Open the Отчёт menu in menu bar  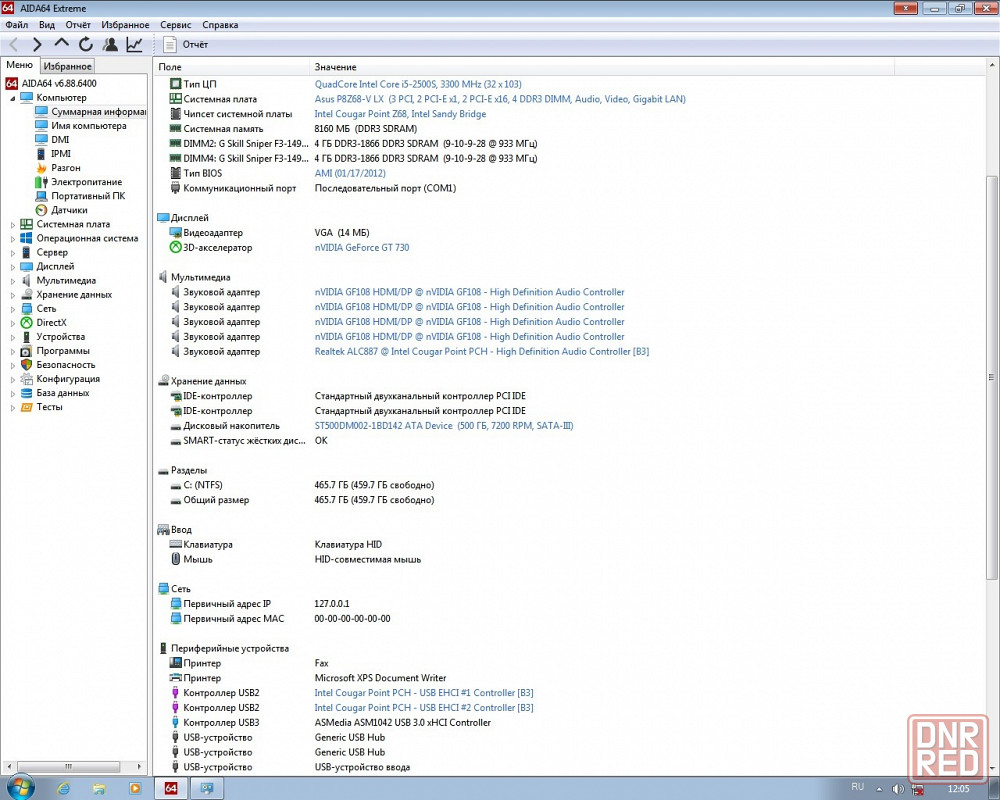[x=78, y=25]
